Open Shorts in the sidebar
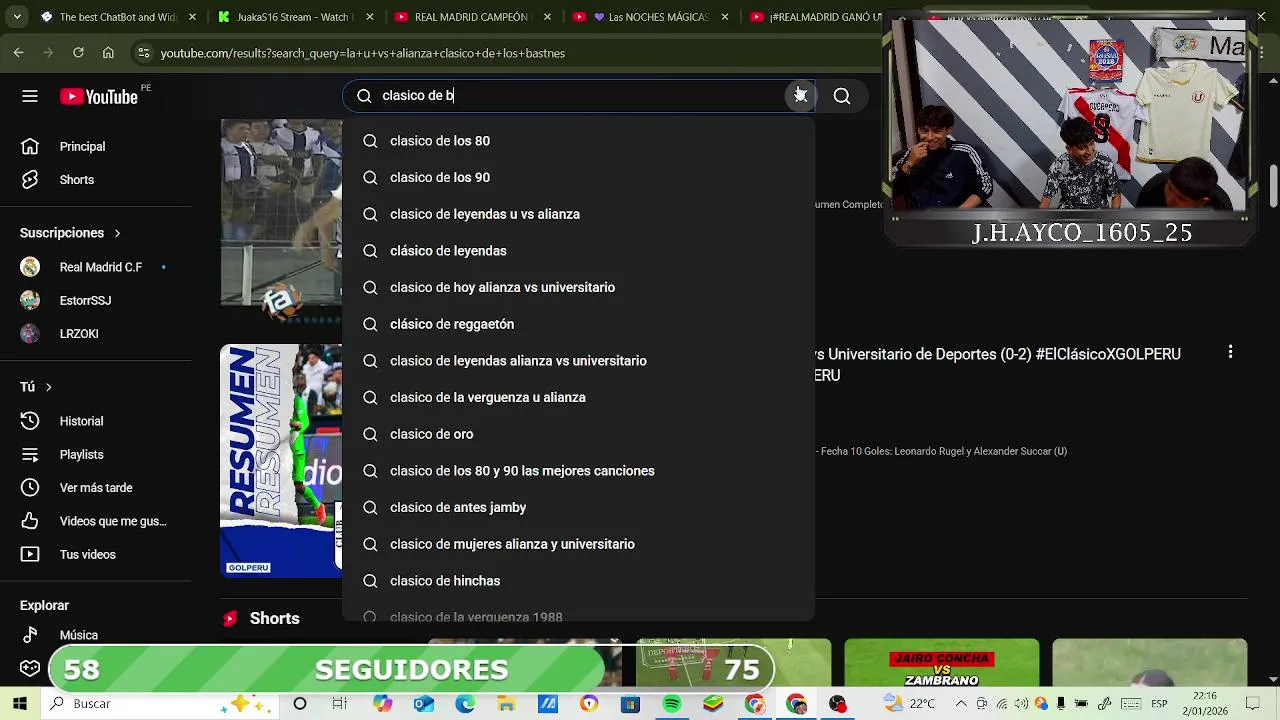1280x720 pixels. coord(76,180)
